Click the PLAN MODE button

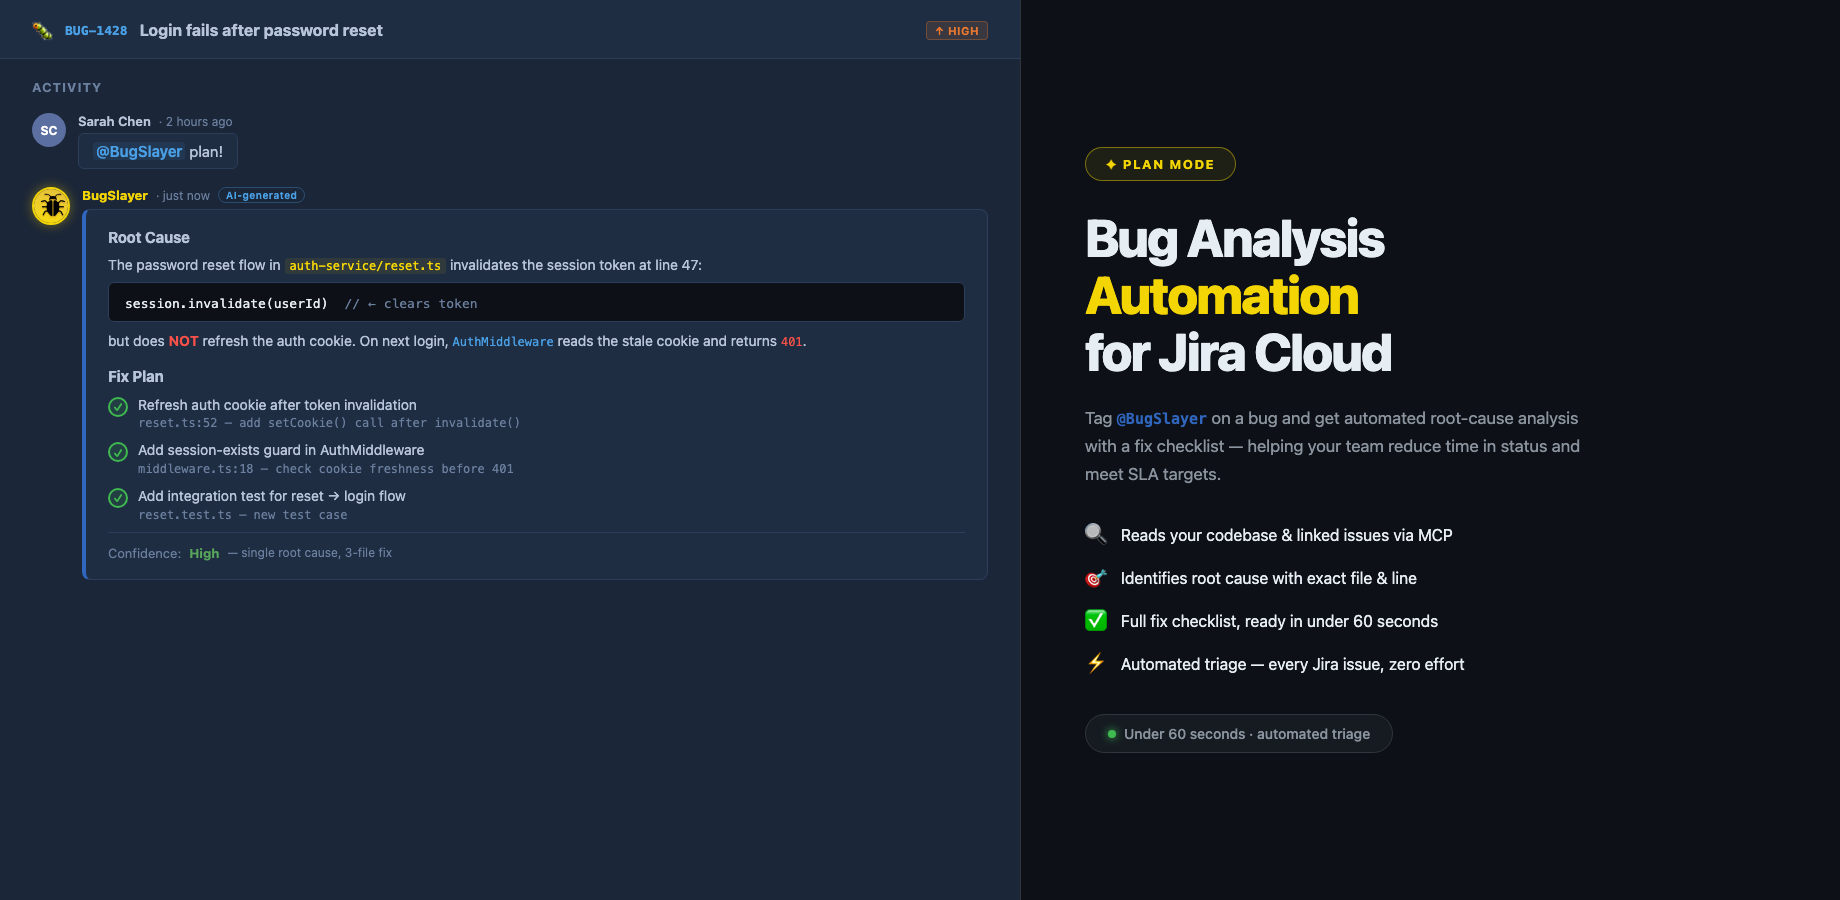pos(1160,163)
